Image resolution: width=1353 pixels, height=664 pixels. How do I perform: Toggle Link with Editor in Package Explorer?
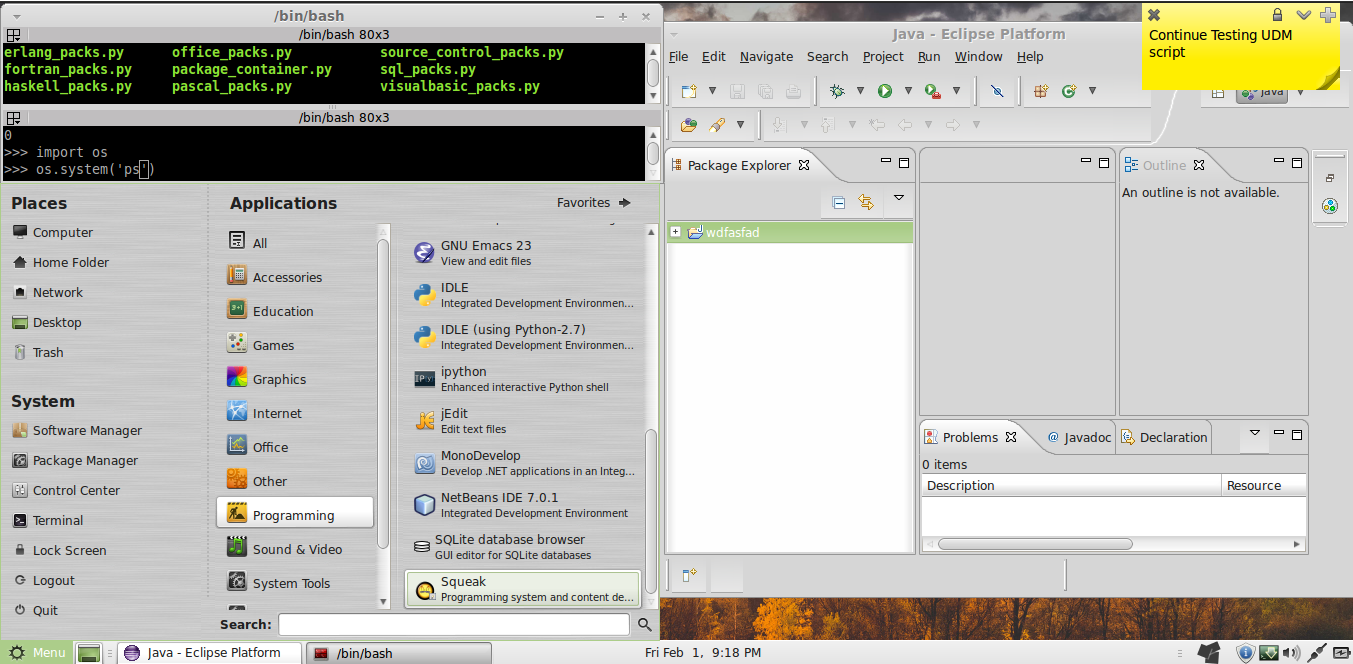868,202
